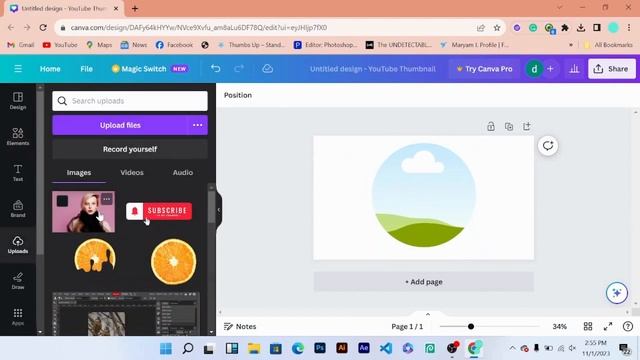Enter fullscreen present mode

(x=608, y=326)
